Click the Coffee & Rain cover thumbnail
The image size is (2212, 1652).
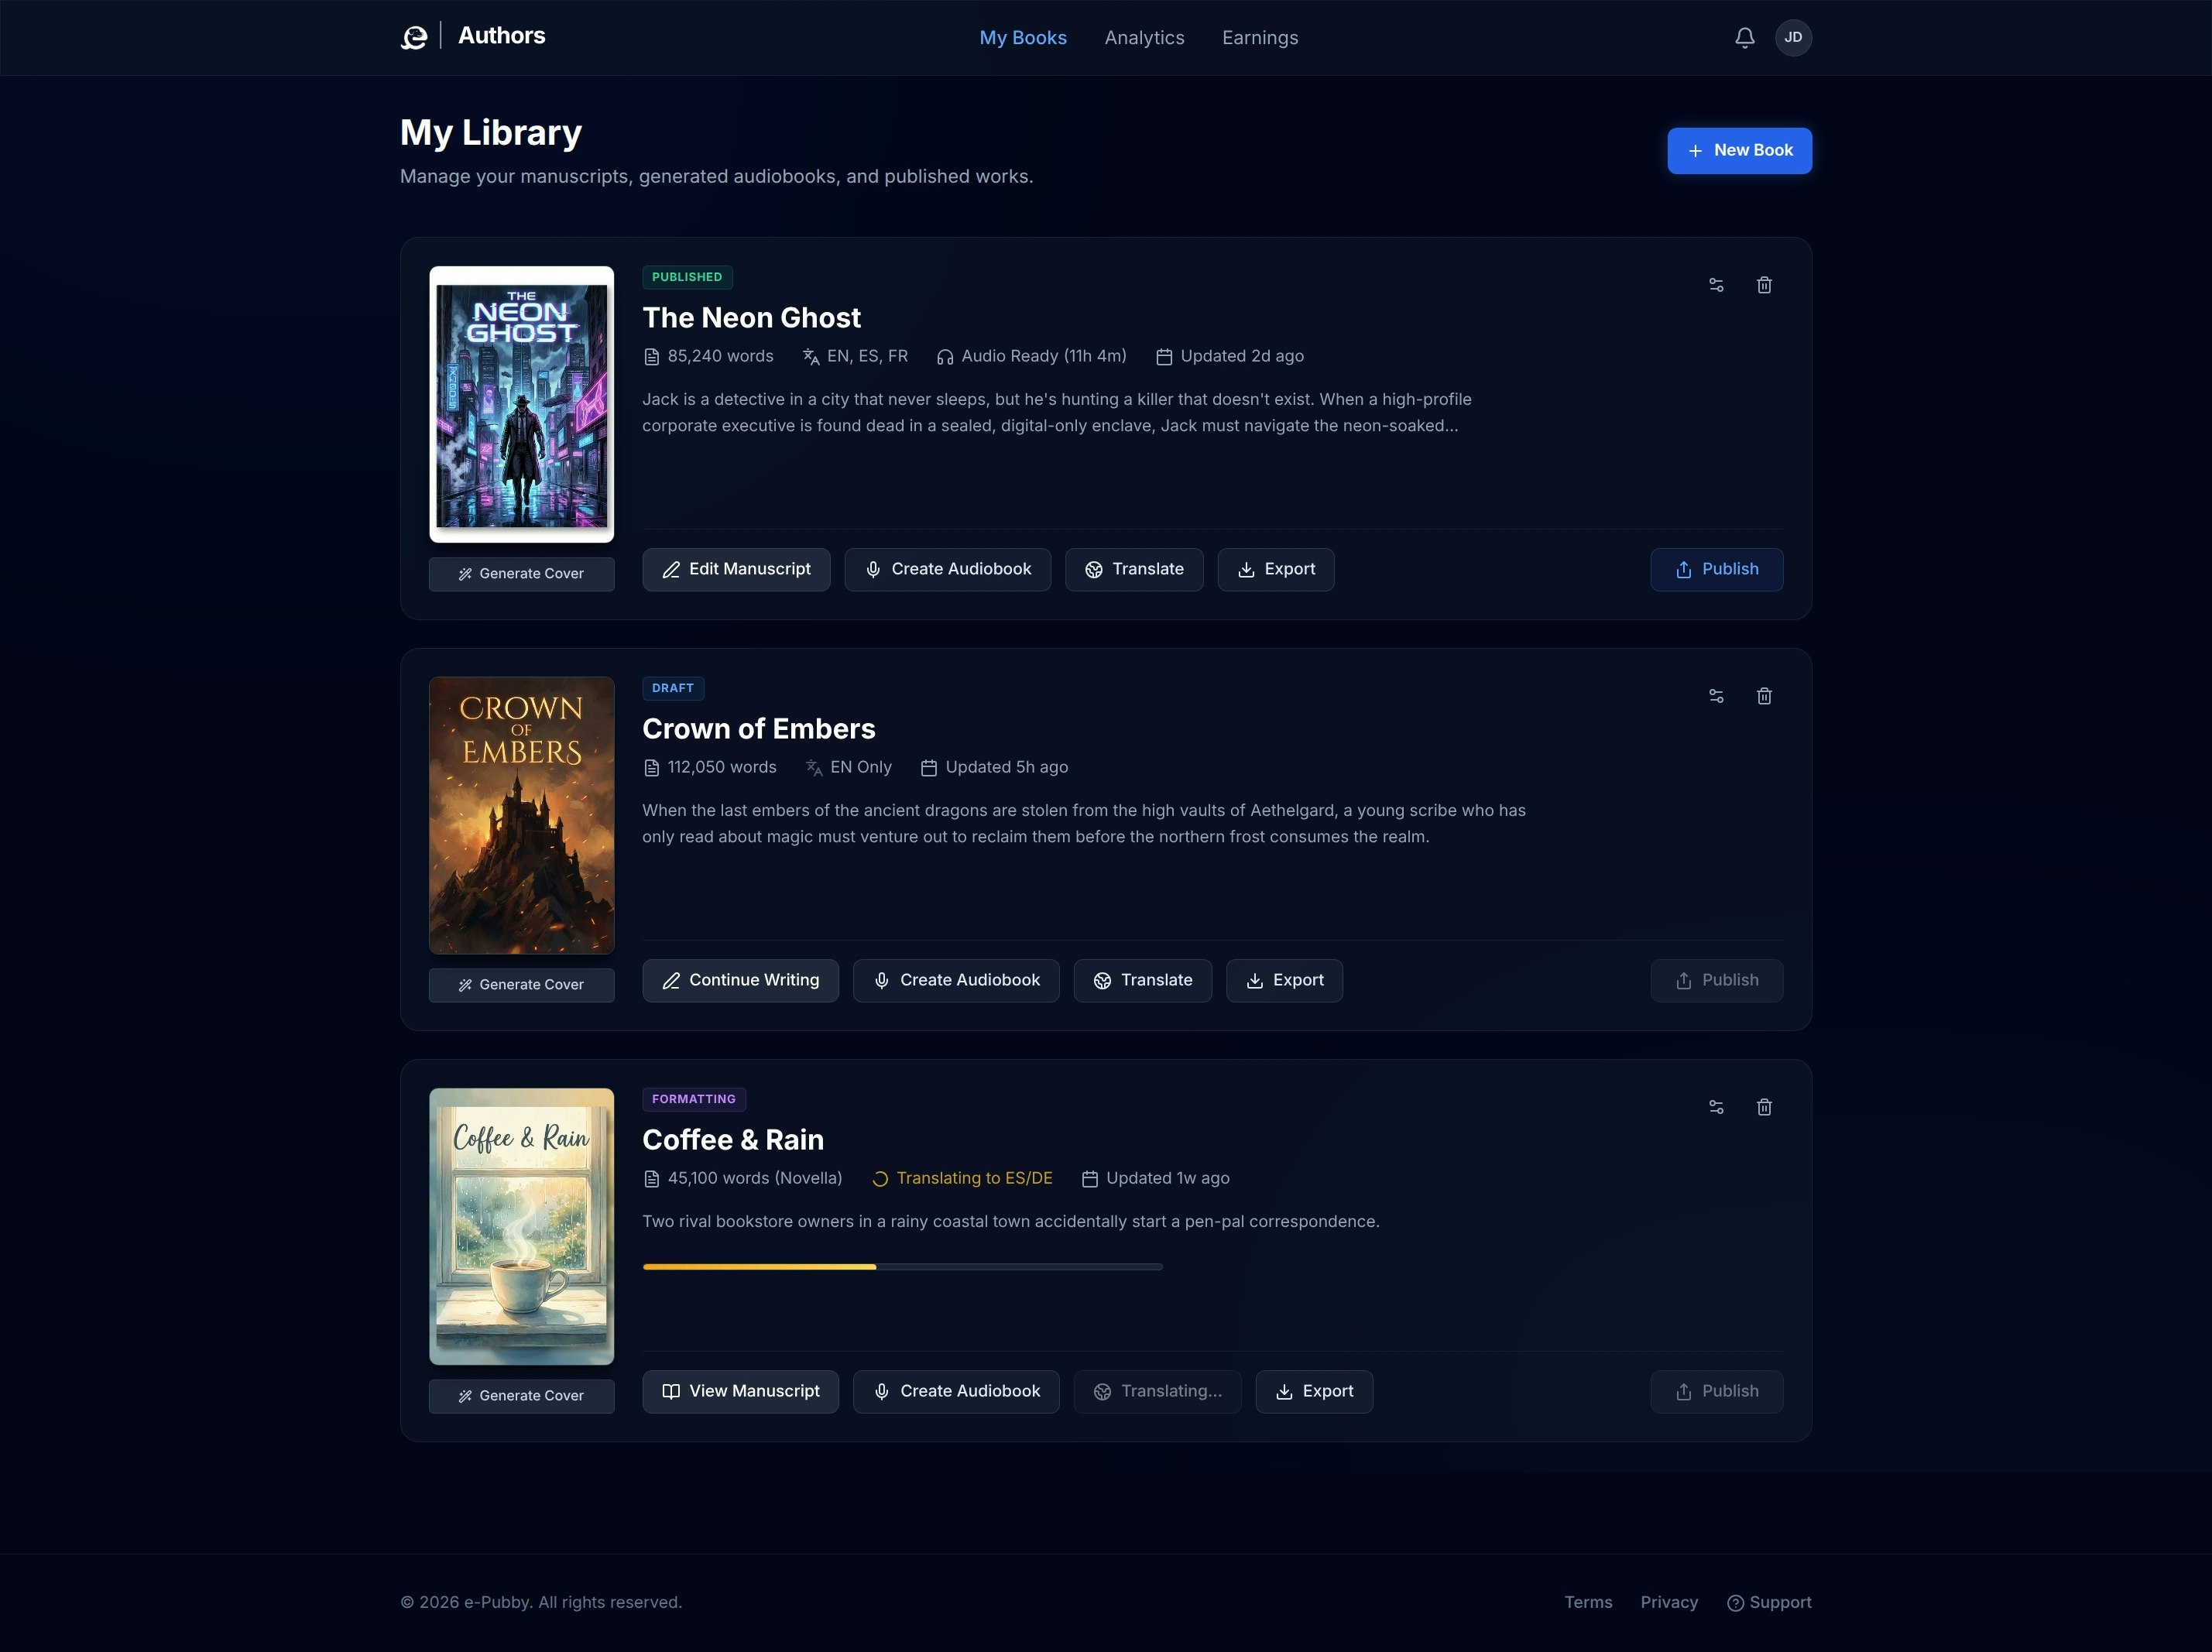(521, 1226)
